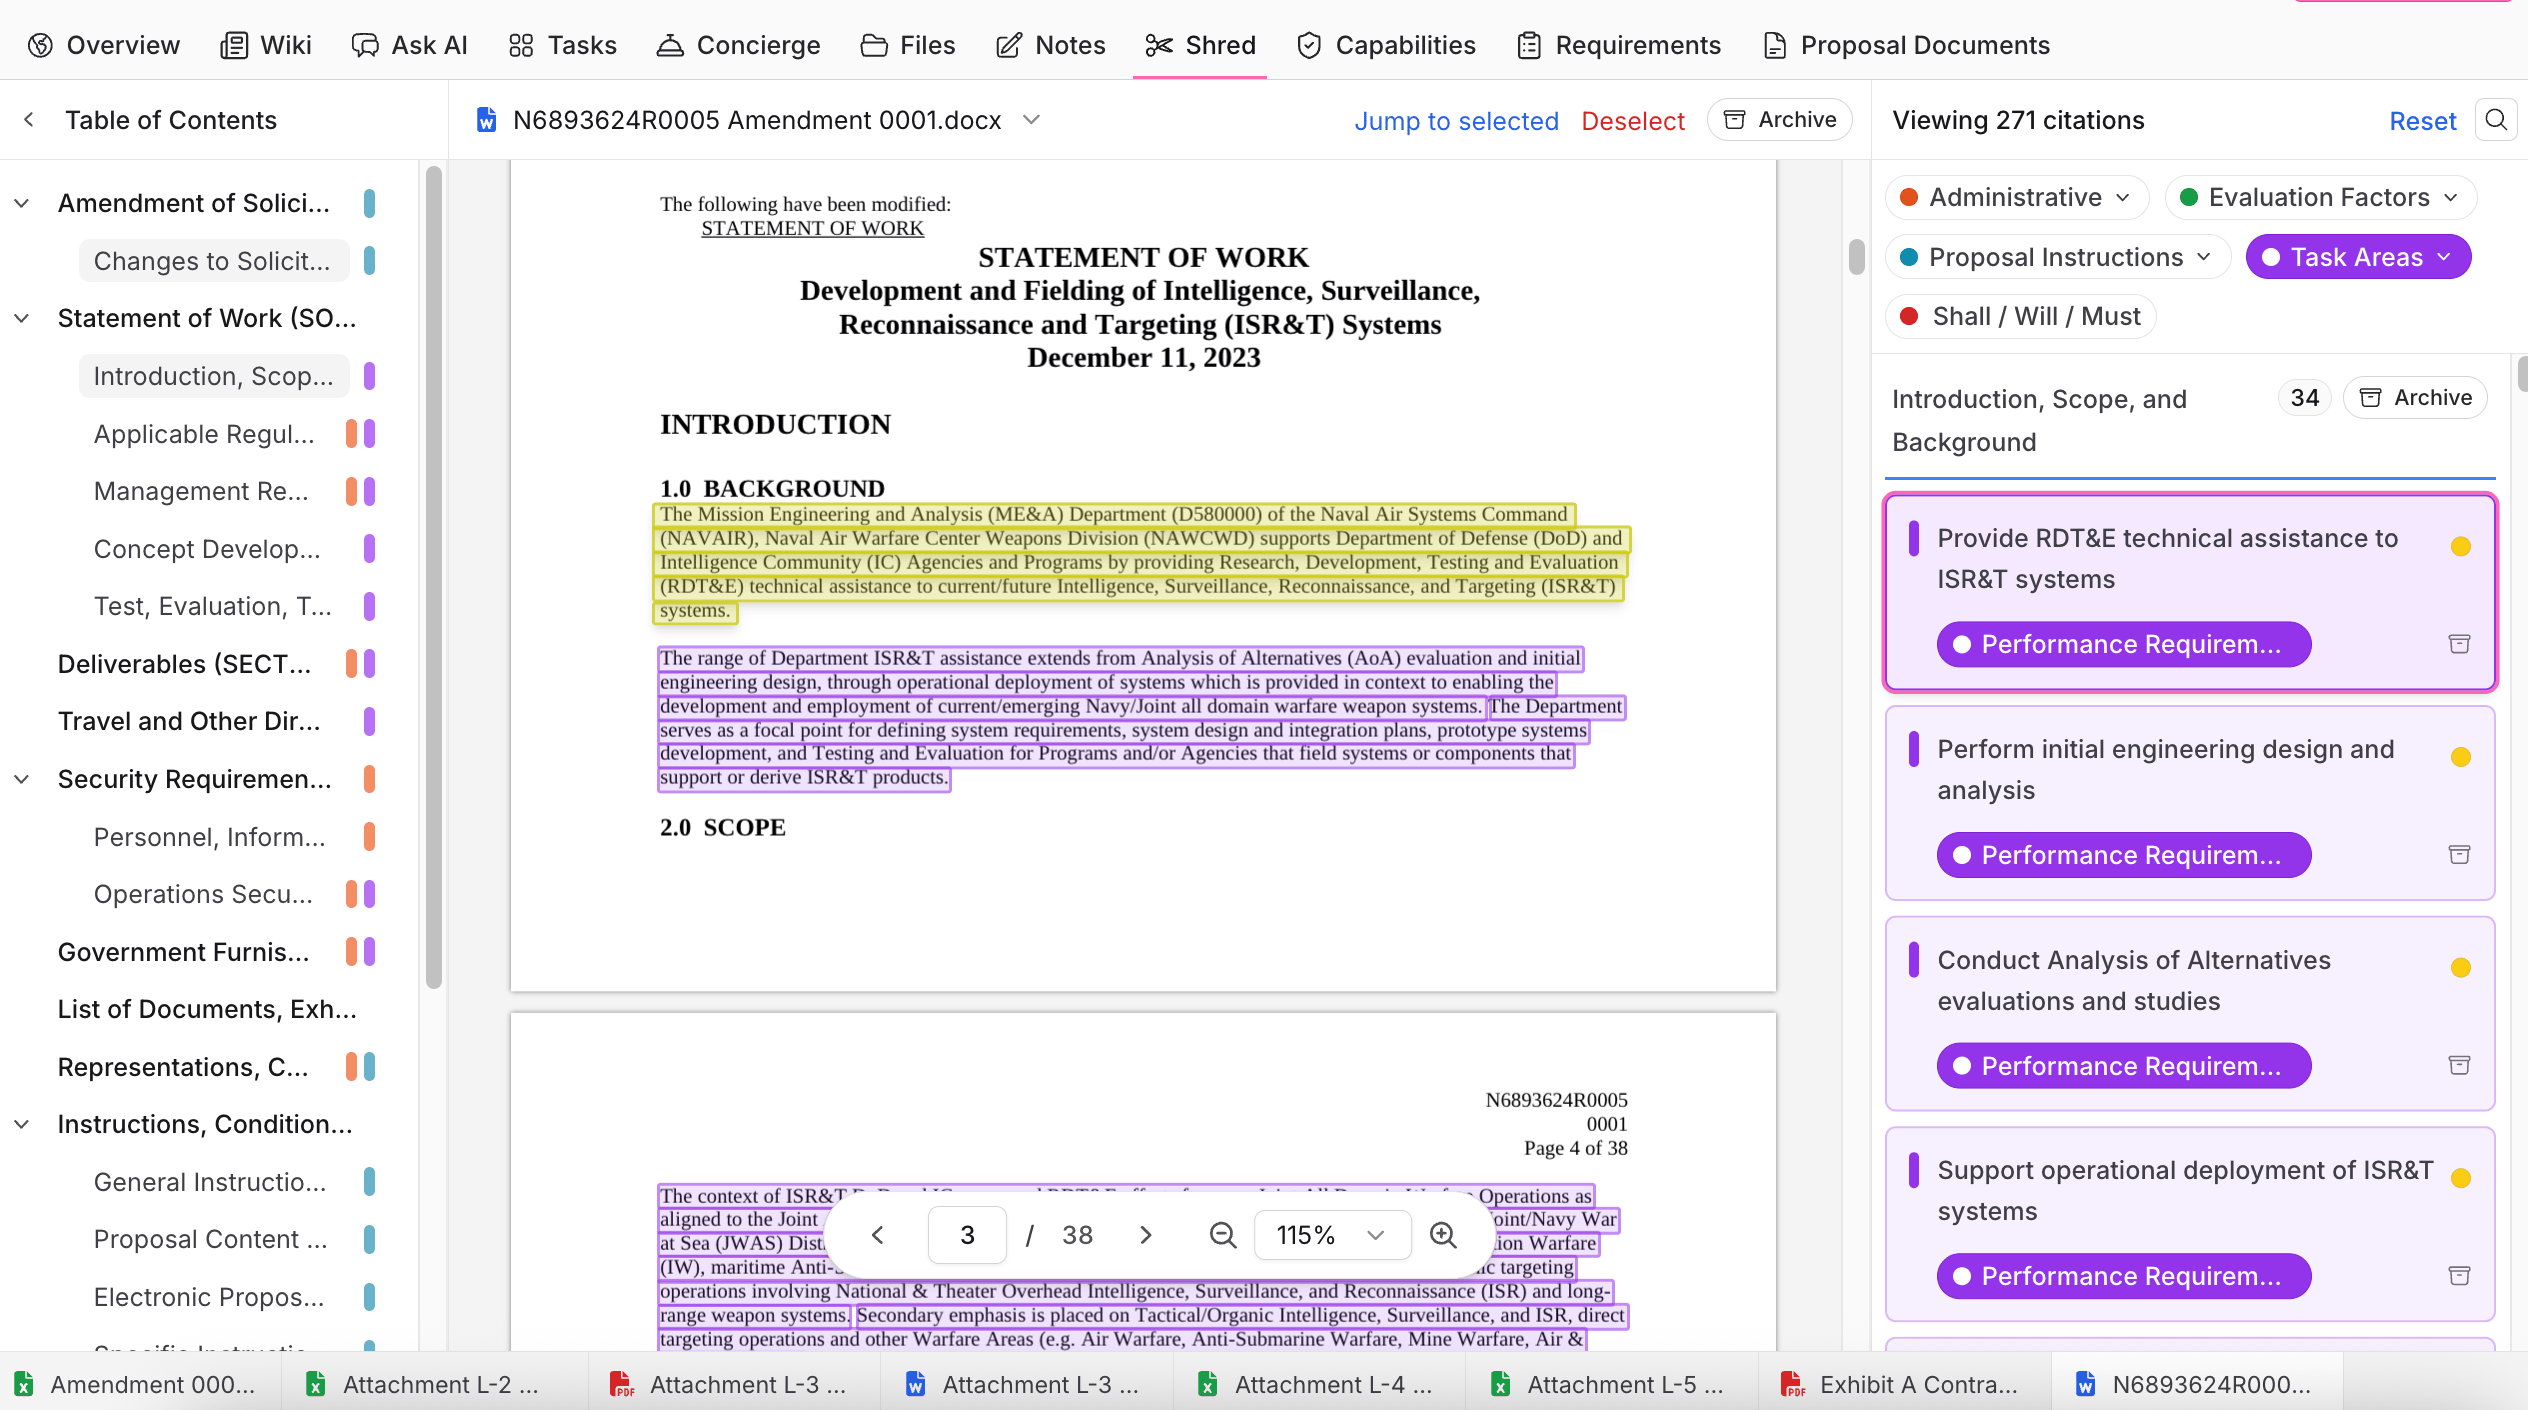The image size is (2528, 1410).
Task: Zoom in on the document
Action: tap(1442, 1235)
